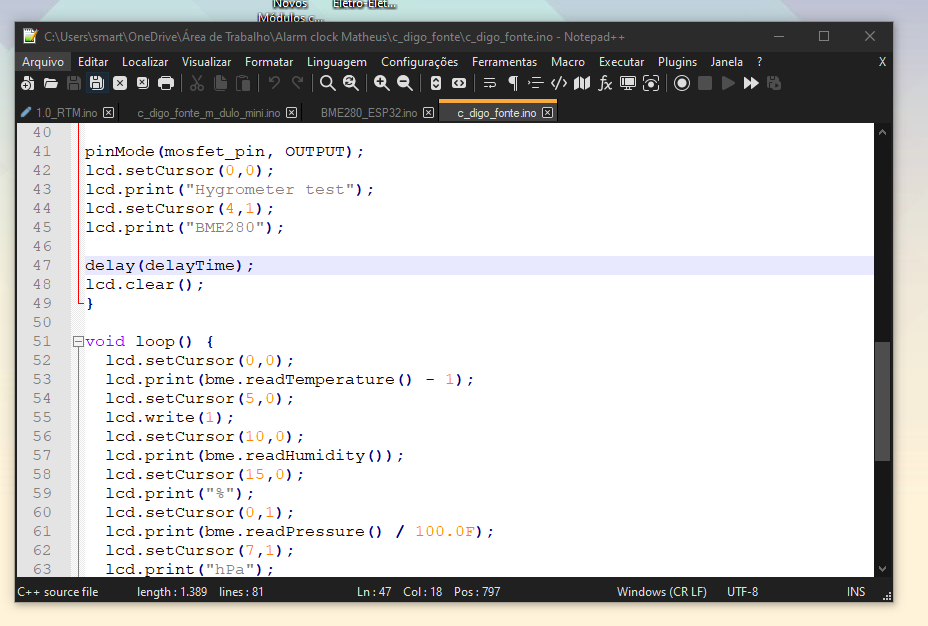
Task: Click the stop macro recording icon
Action: click(x=705, y=83)
